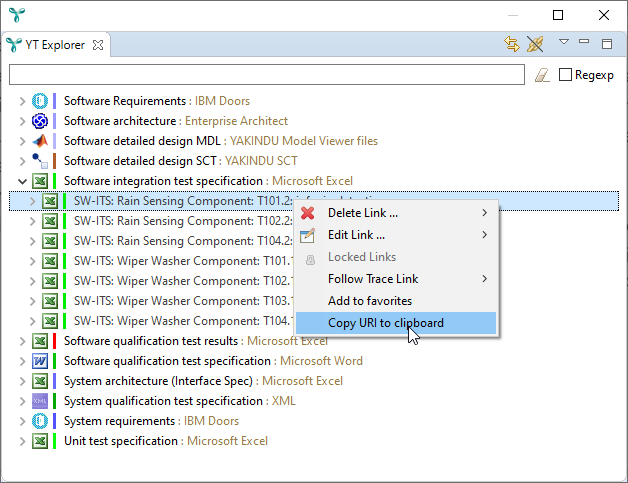
Task: Choose Add to favorites
Action: 396,301
